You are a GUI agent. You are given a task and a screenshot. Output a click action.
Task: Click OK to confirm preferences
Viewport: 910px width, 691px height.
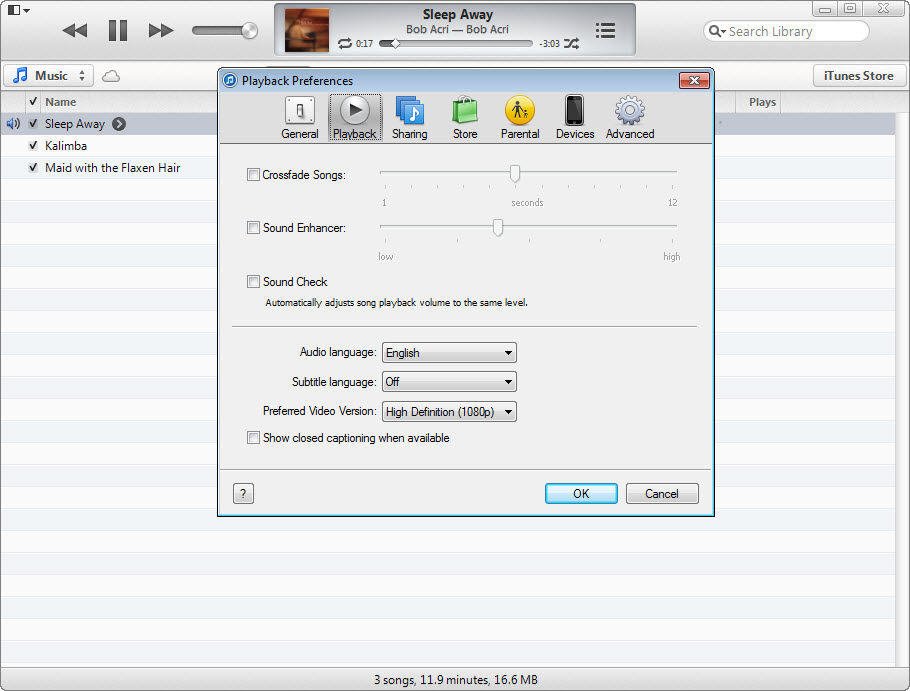coord(581,494)
